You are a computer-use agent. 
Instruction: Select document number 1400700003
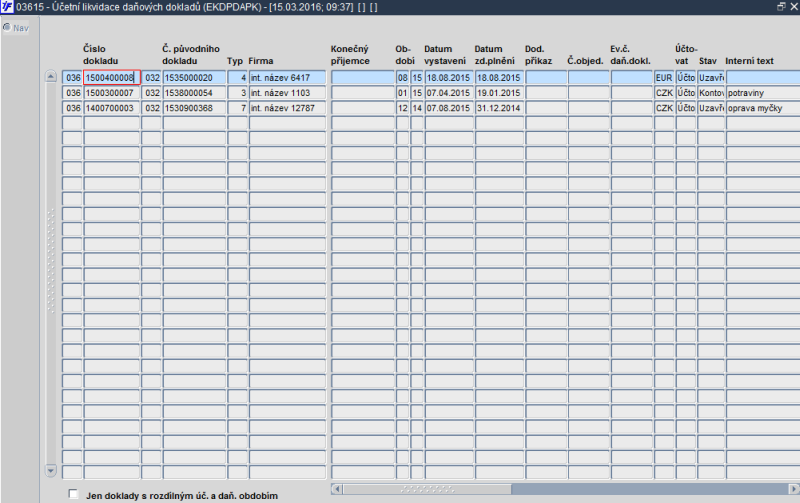(x=112, y=108)
